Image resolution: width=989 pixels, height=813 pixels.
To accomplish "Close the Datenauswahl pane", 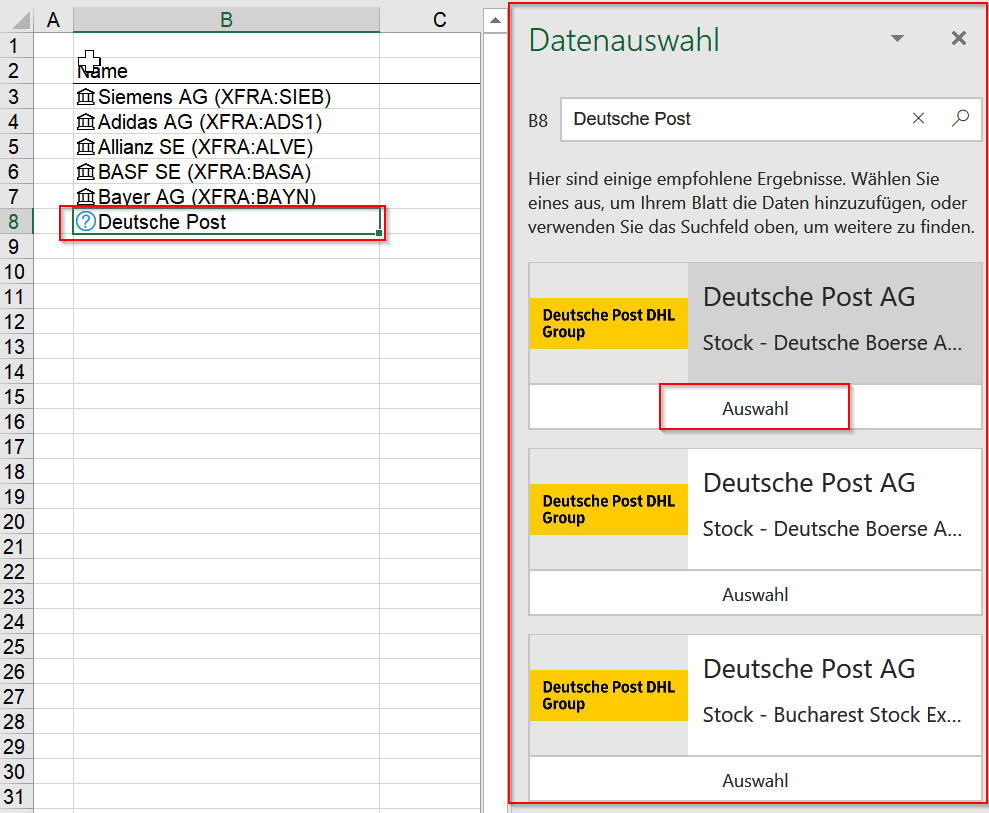I will [x=959, y=38].
